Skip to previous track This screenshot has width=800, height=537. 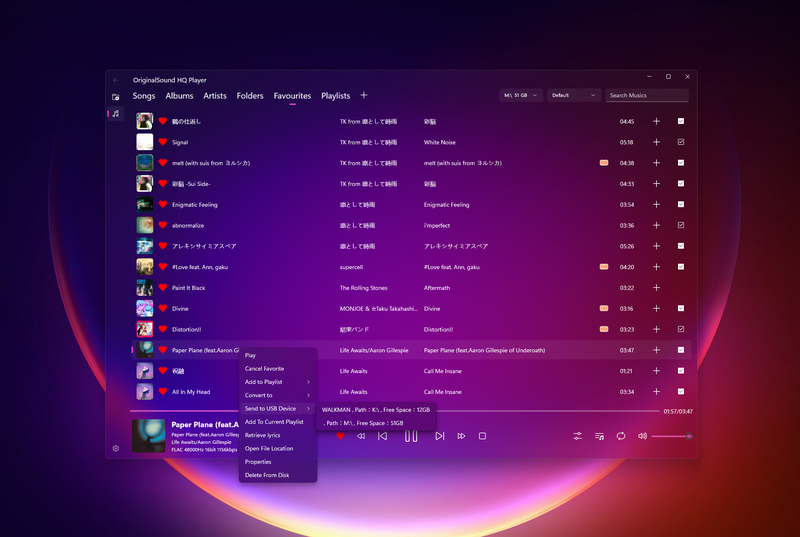pos(382,436)
